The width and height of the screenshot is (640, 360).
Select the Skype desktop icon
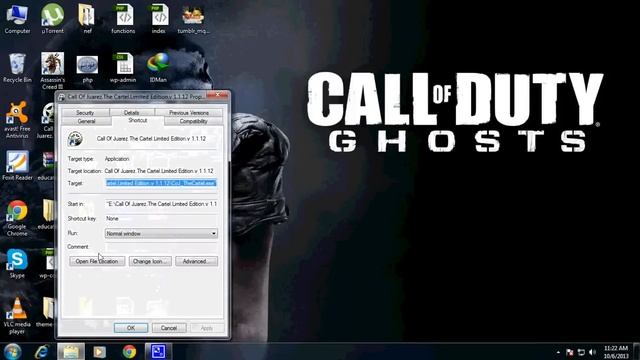pyautogui.click(x=17, y=264)
